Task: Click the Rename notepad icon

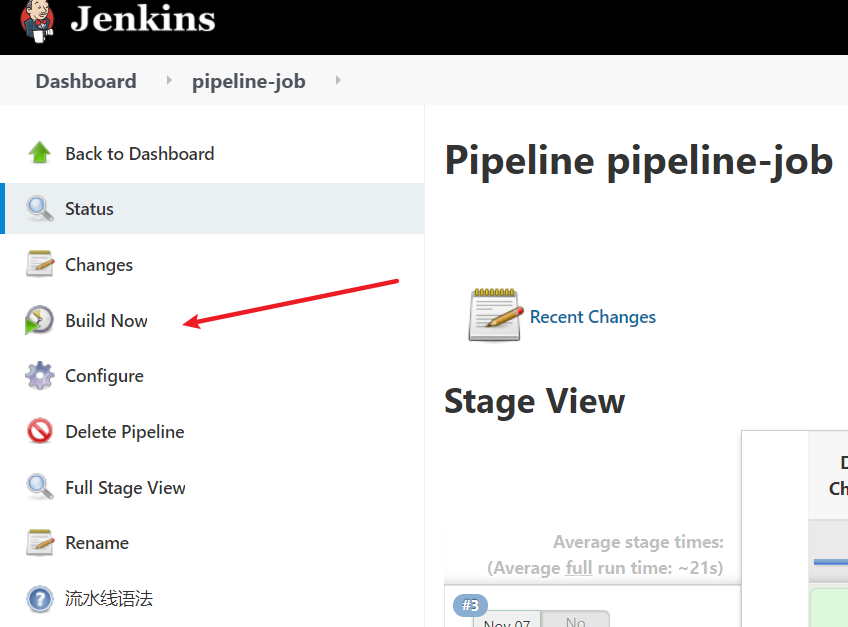Action: click(x=40, y=542)
